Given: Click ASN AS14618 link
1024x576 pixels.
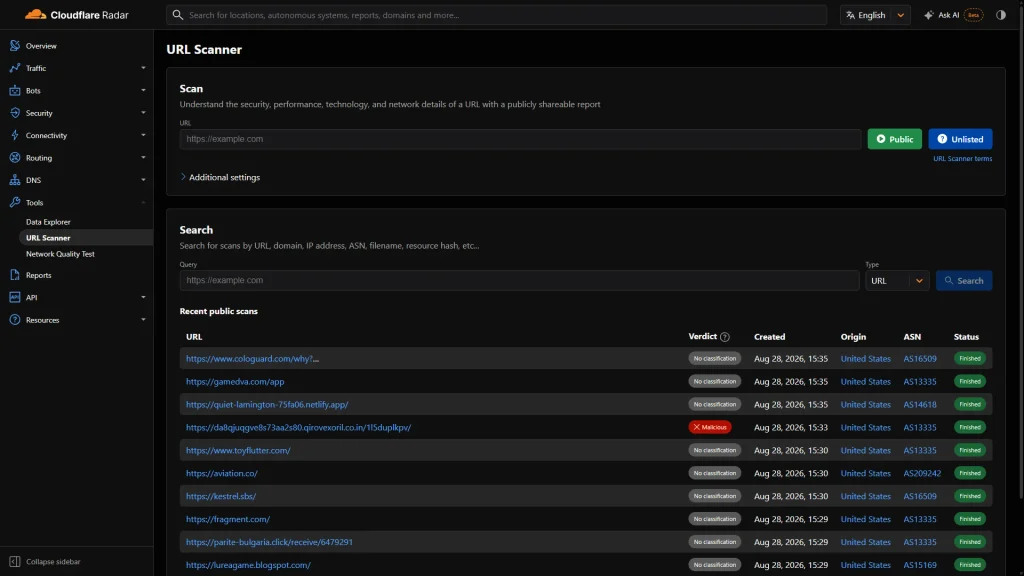Looking at the screenshot, I should [920, 404].
